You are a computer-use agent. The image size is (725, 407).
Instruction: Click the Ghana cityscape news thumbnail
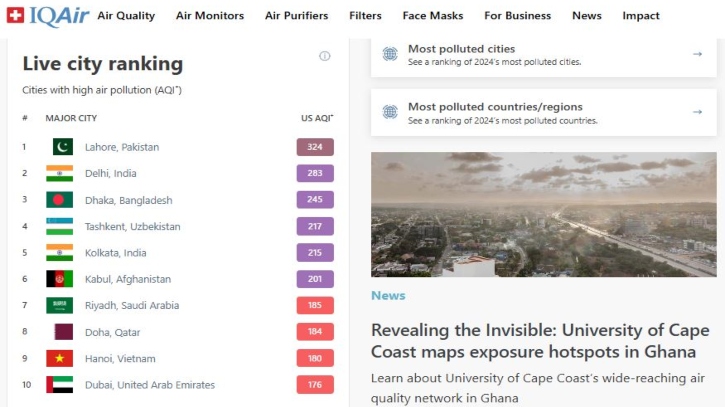(x=543, y=214)
